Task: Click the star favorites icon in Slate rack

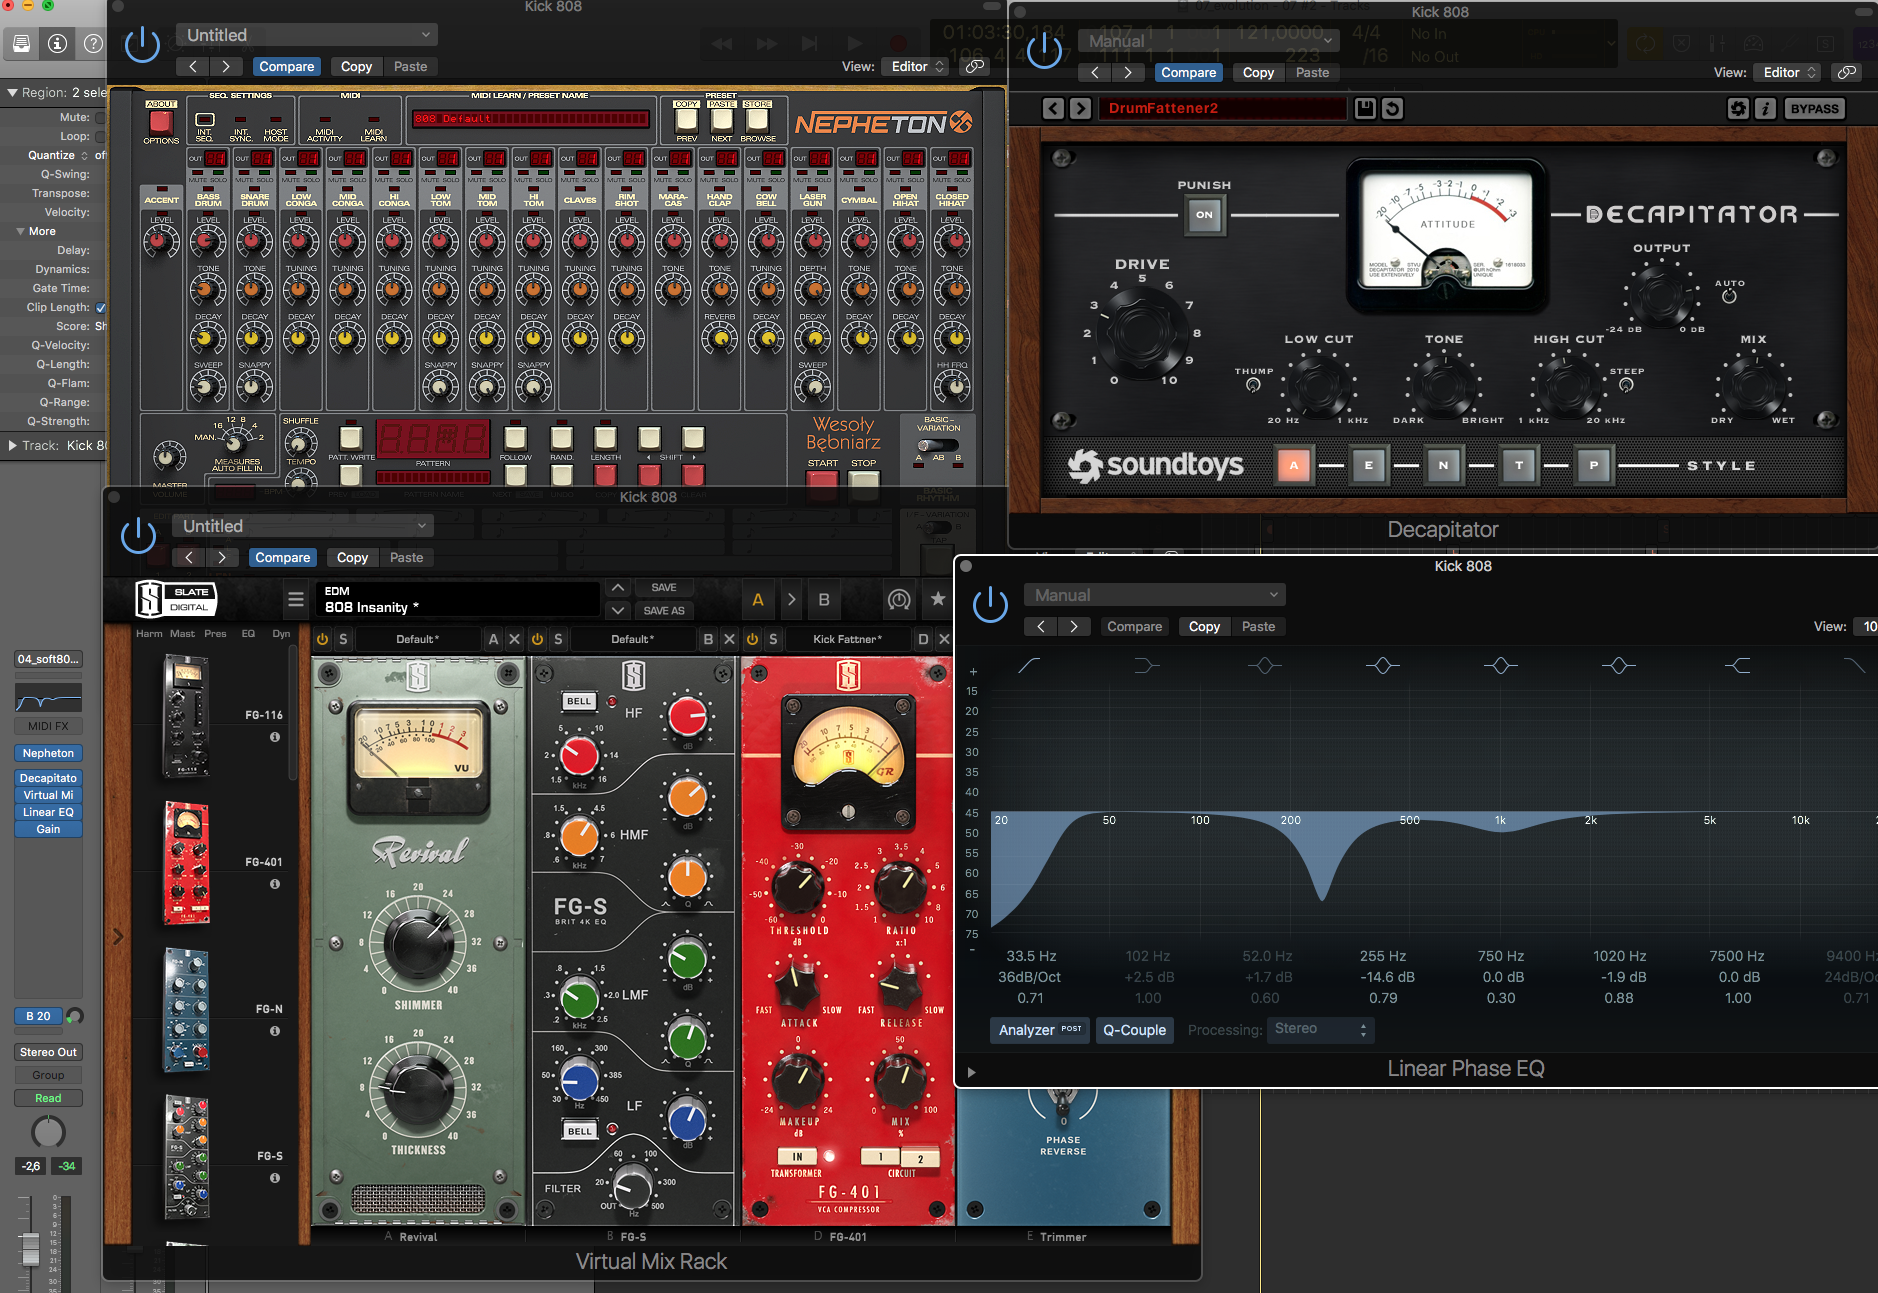Action: [937, 599]
